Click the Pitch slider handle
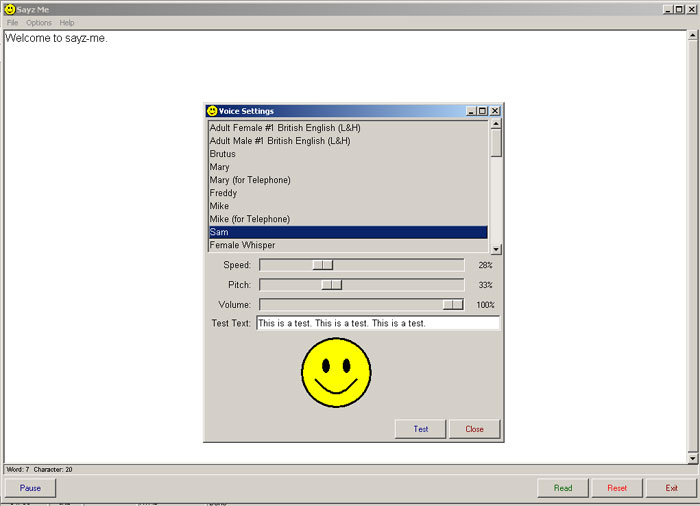Viewport: 700px width, 506px height. [331, 285]
